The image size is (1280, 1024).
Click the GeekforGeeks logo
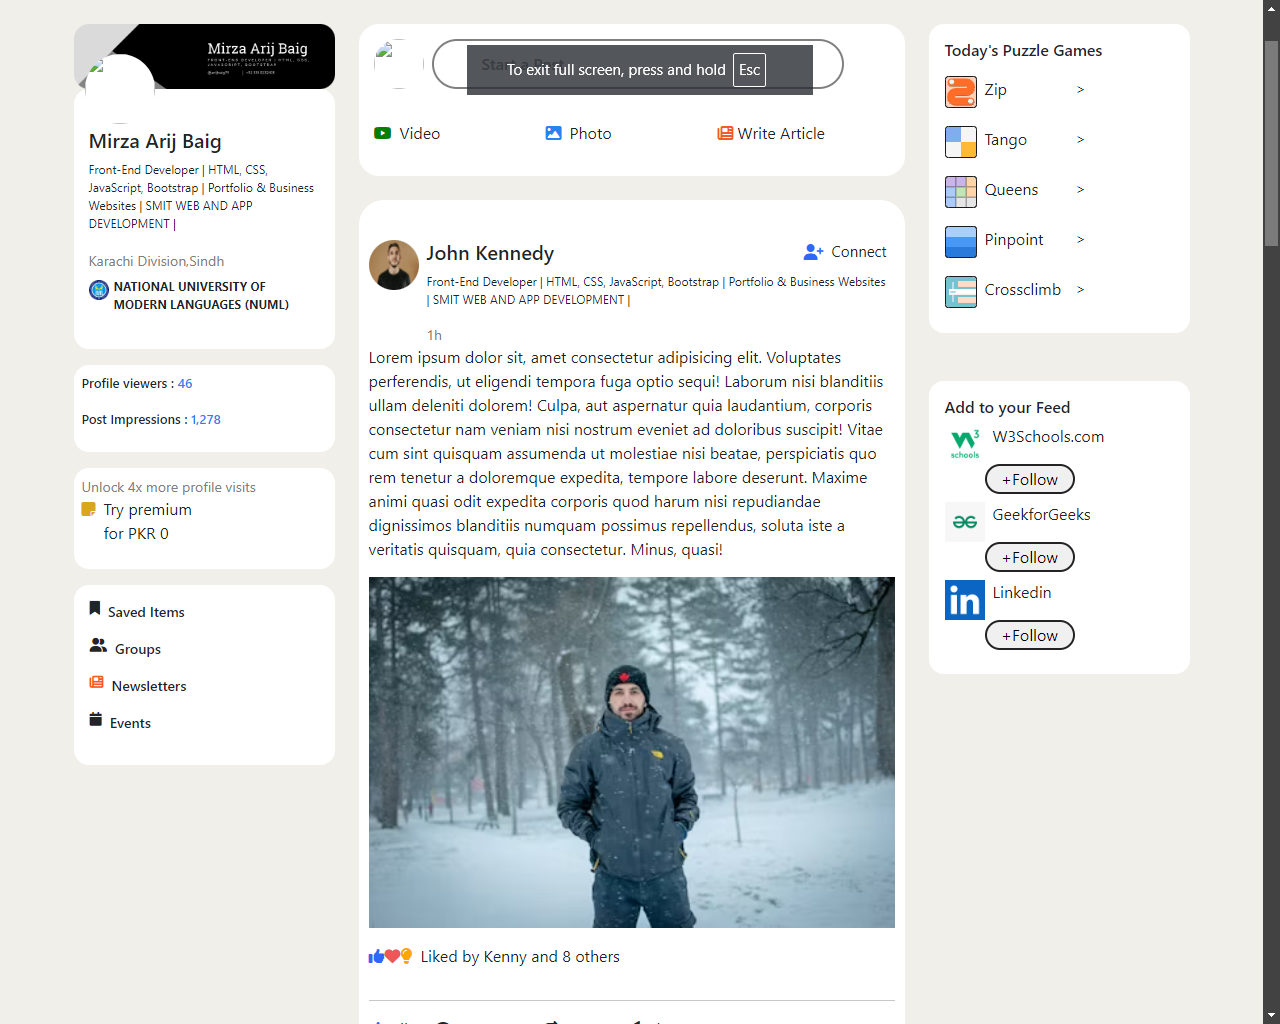point(964,522)
